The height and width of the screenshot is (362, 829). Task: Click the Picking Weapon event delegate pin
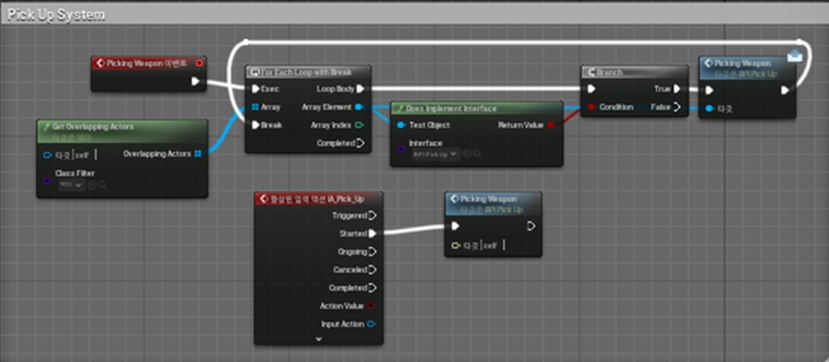point(199,63)
